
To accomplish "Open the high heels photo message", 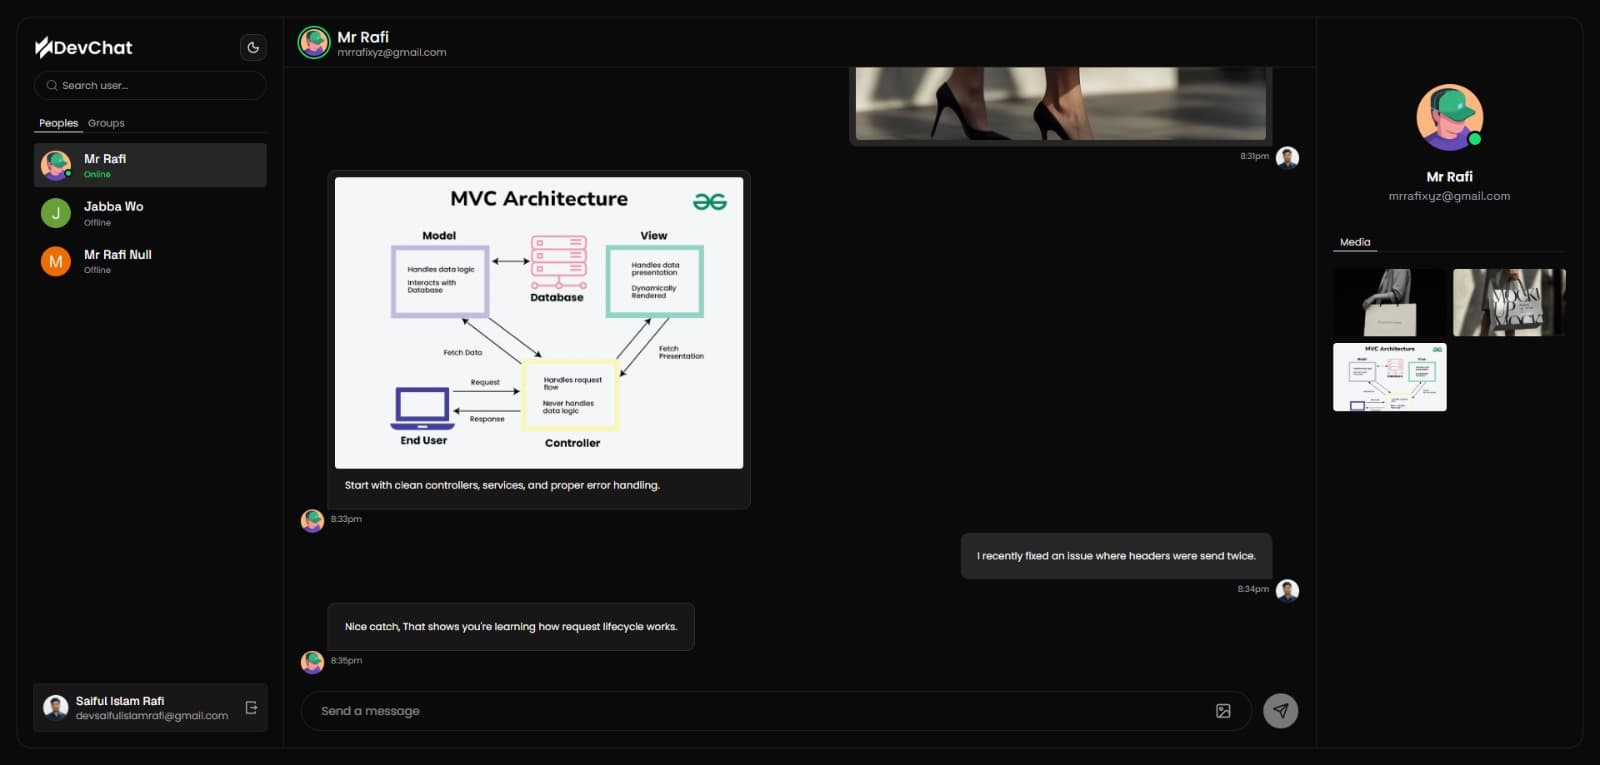I will [x=1061, y=104].
